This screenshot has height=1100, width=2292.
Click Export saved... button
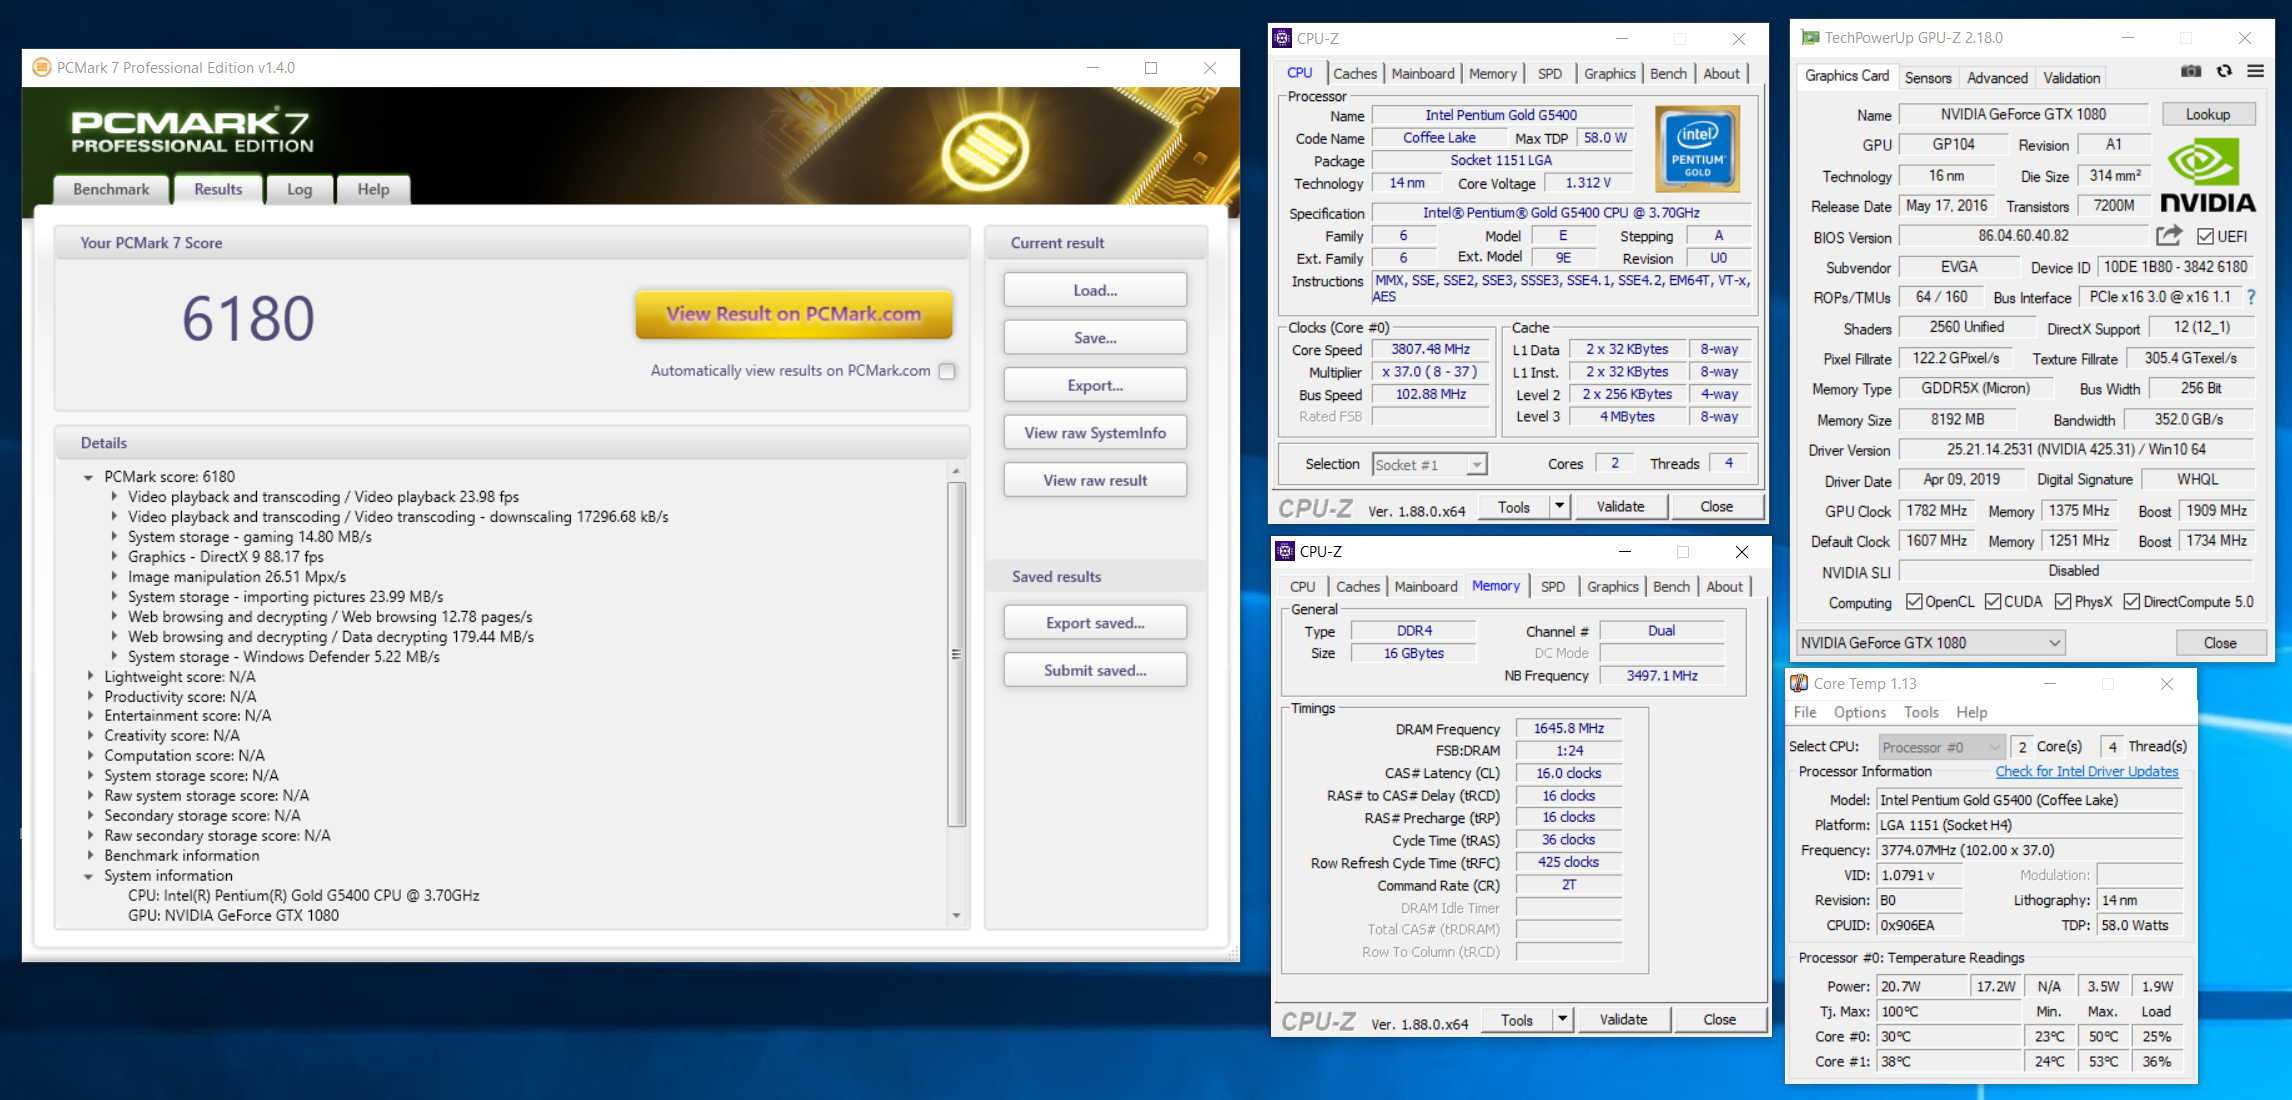pos(1095,622)
